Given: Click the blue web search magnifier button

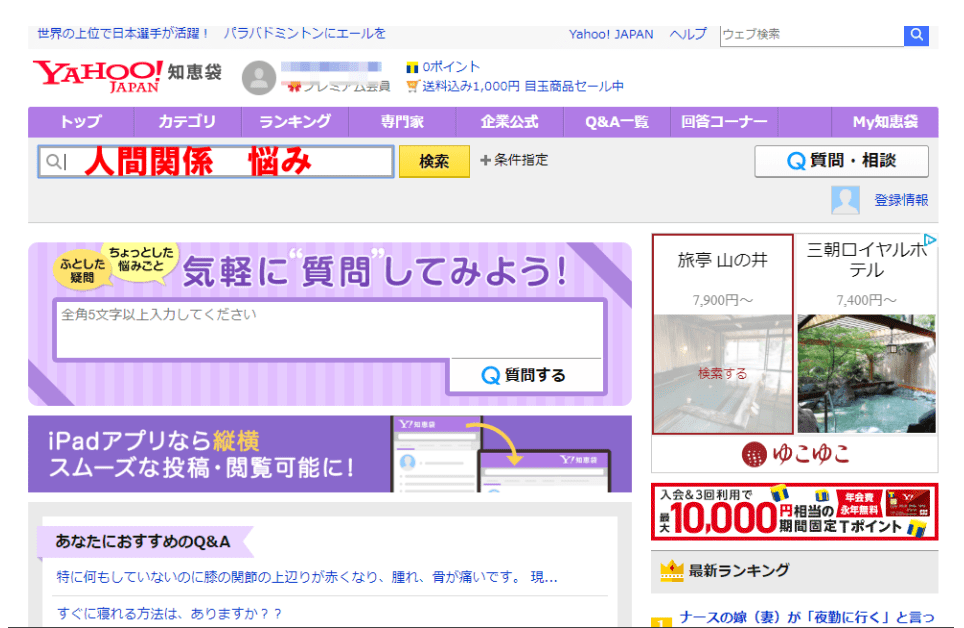Looking at the screenshot, I should (x=916, y=35).
